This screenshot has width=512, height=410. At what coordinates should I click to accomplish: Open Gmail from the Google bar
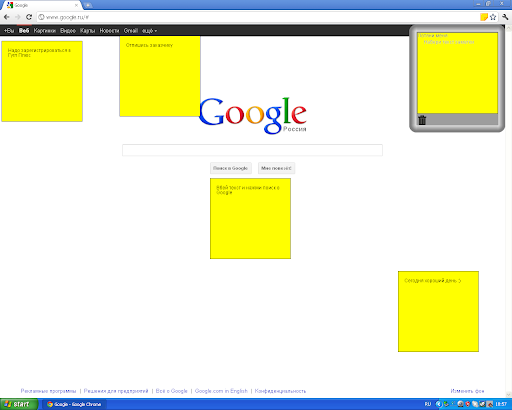pyautogui.click(x=131, y=31)
